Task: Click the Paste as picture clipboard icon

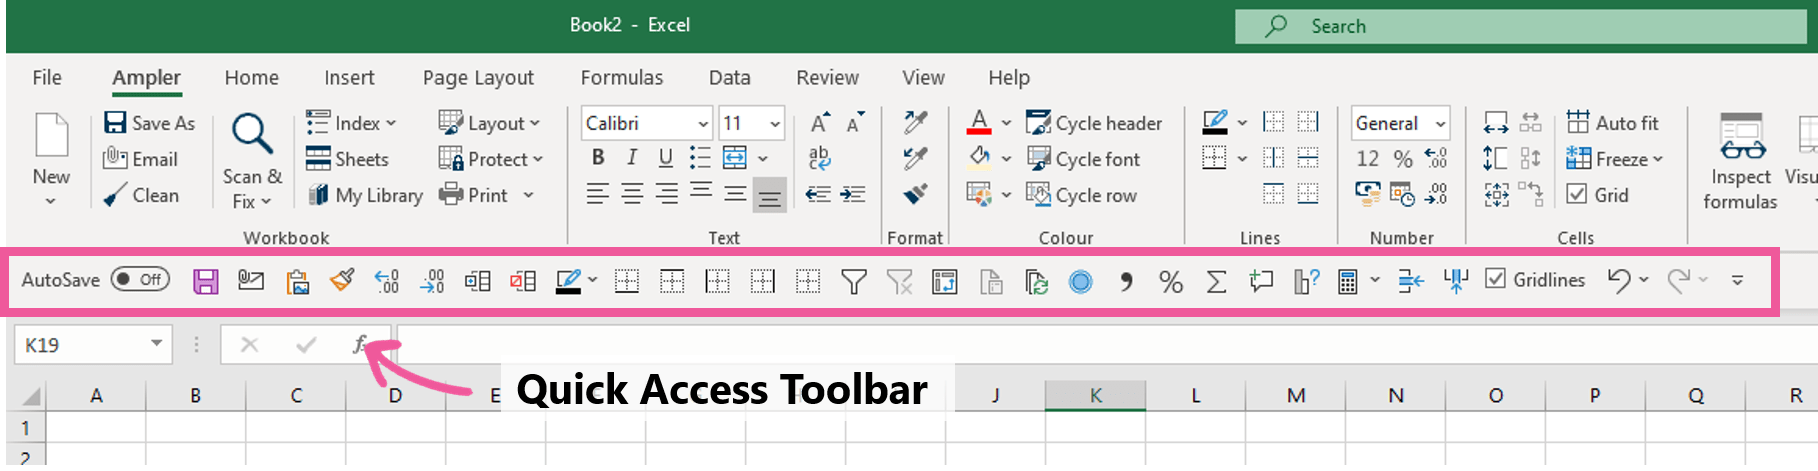Action: point(297,281)
